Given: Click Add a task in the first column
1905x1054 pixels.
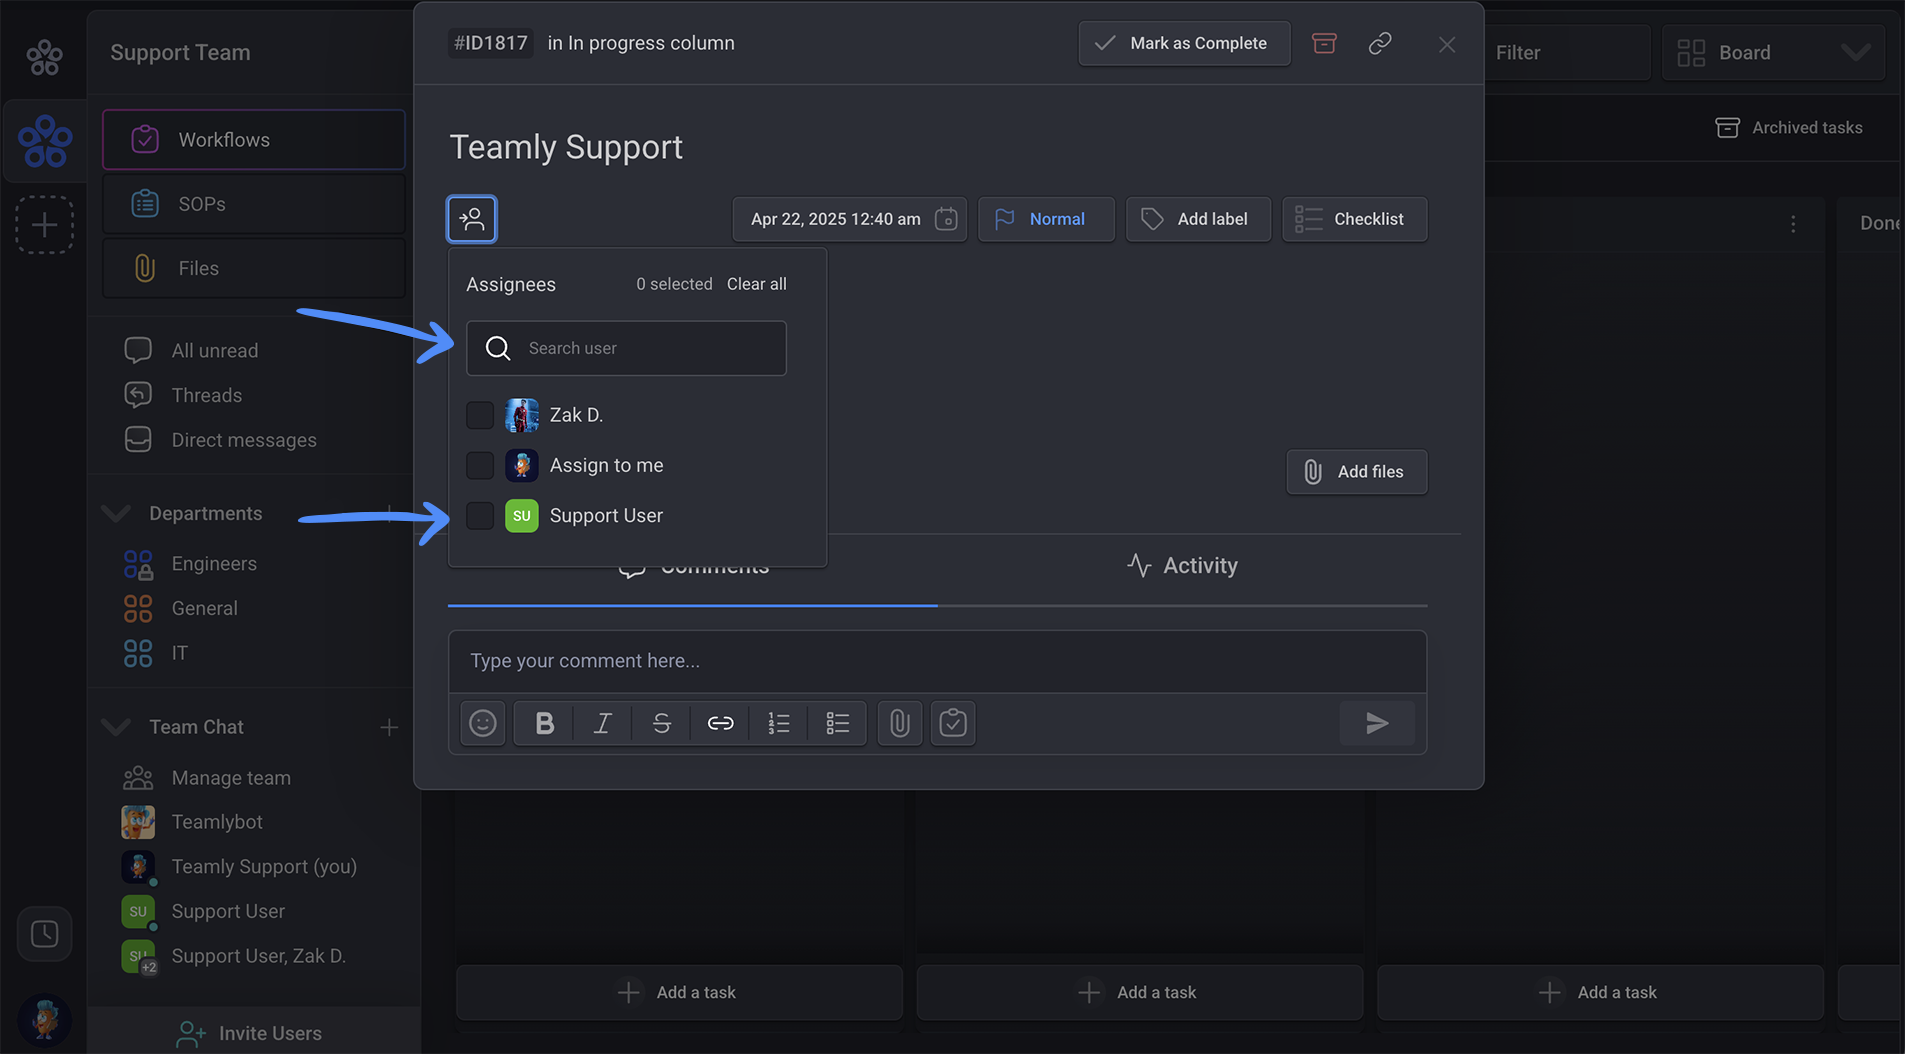Looking at the screenshot, I should [679, 992].
